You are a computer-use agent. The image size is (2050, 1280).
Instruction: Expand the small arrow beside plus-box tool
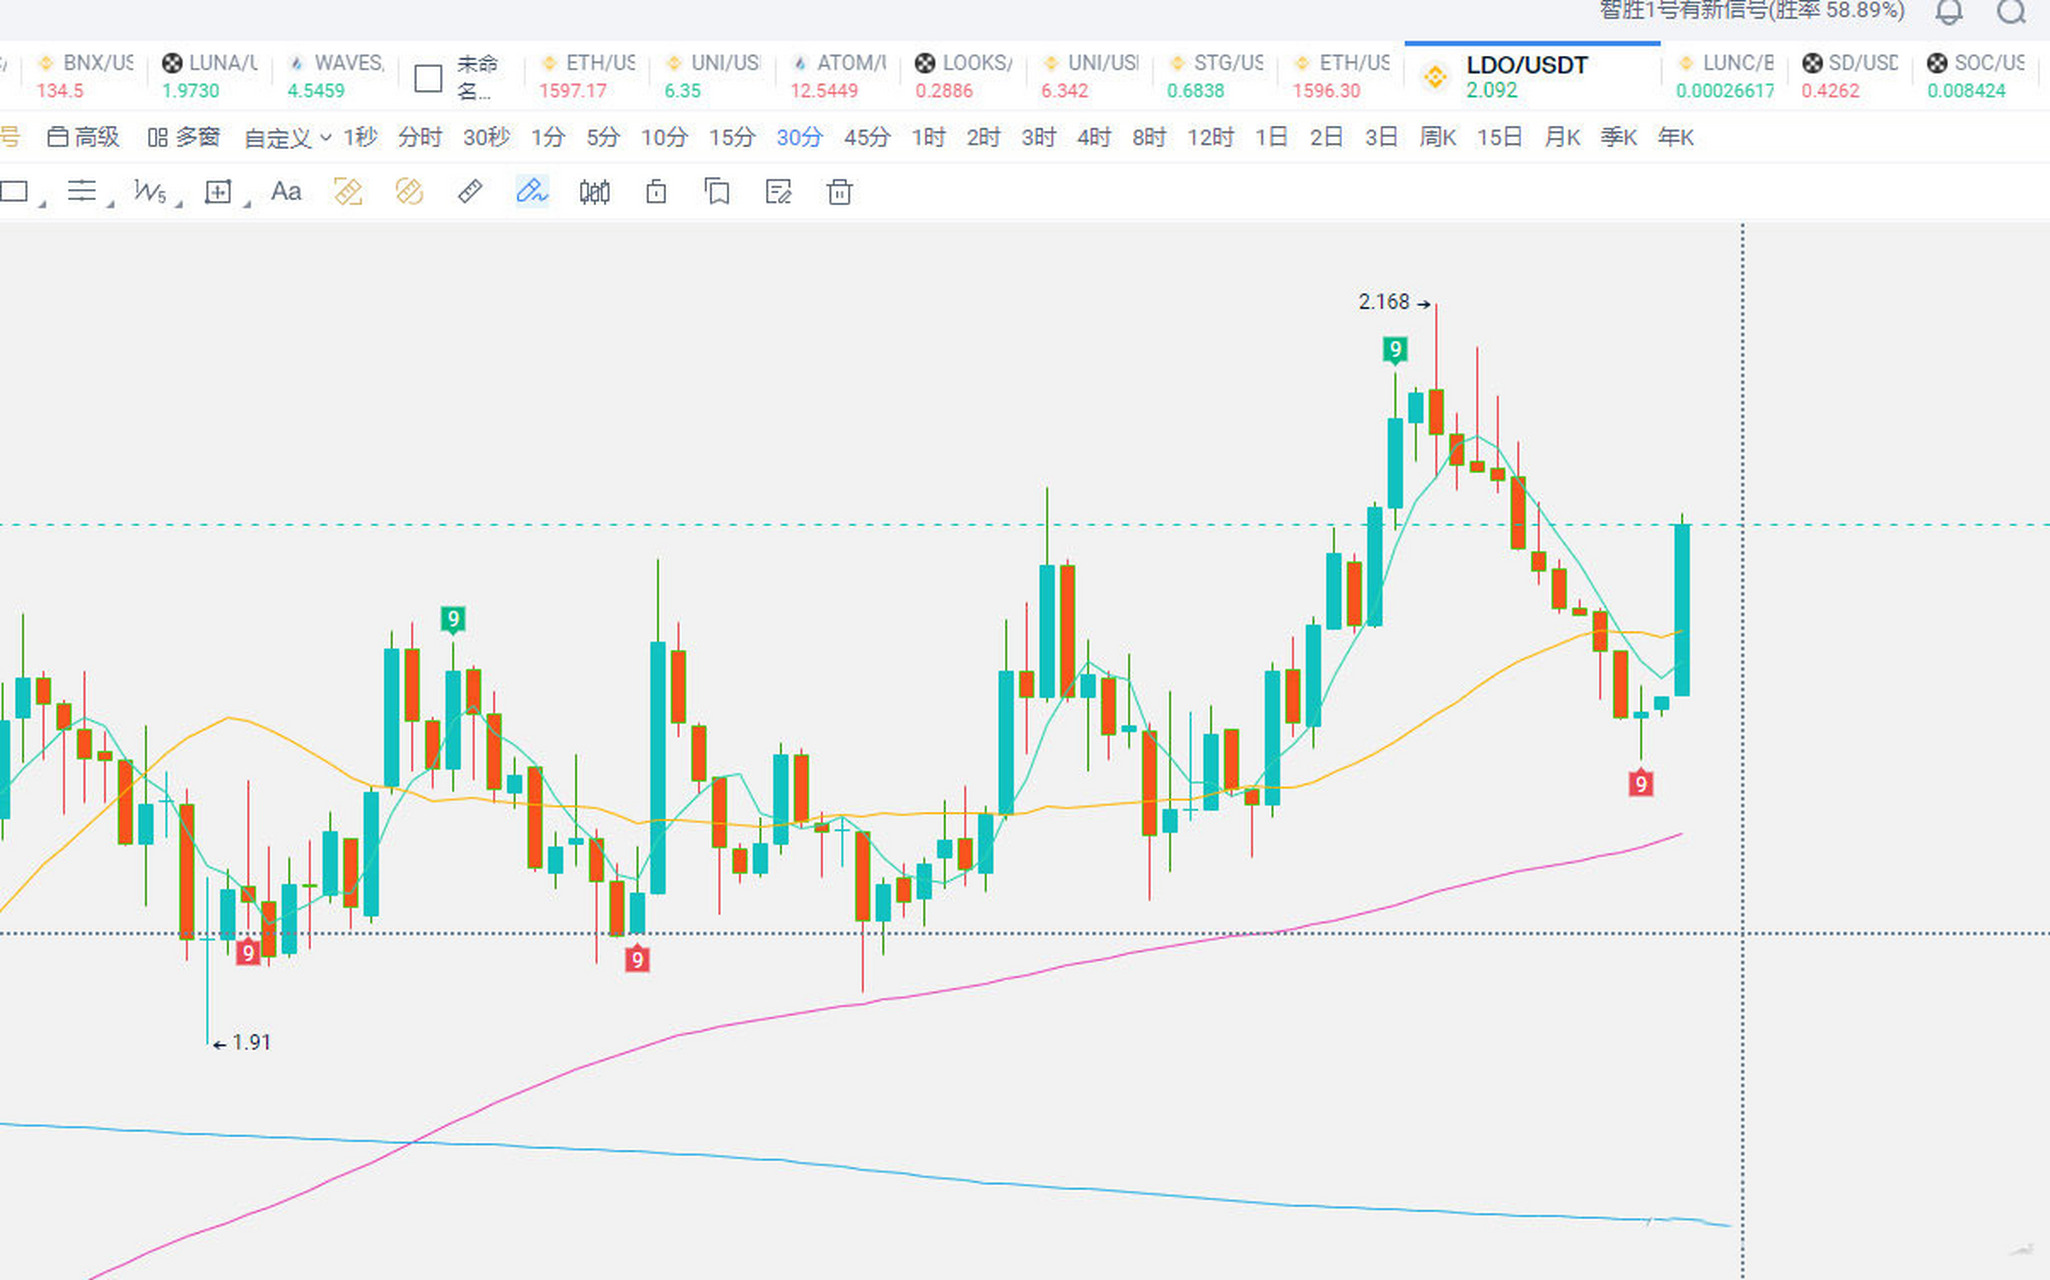coord(246,204)
